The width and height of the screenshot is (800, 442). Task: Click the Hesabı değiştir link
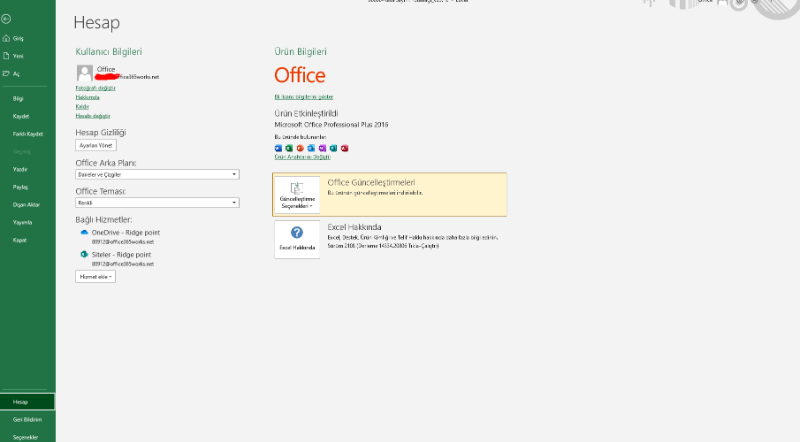93,116
